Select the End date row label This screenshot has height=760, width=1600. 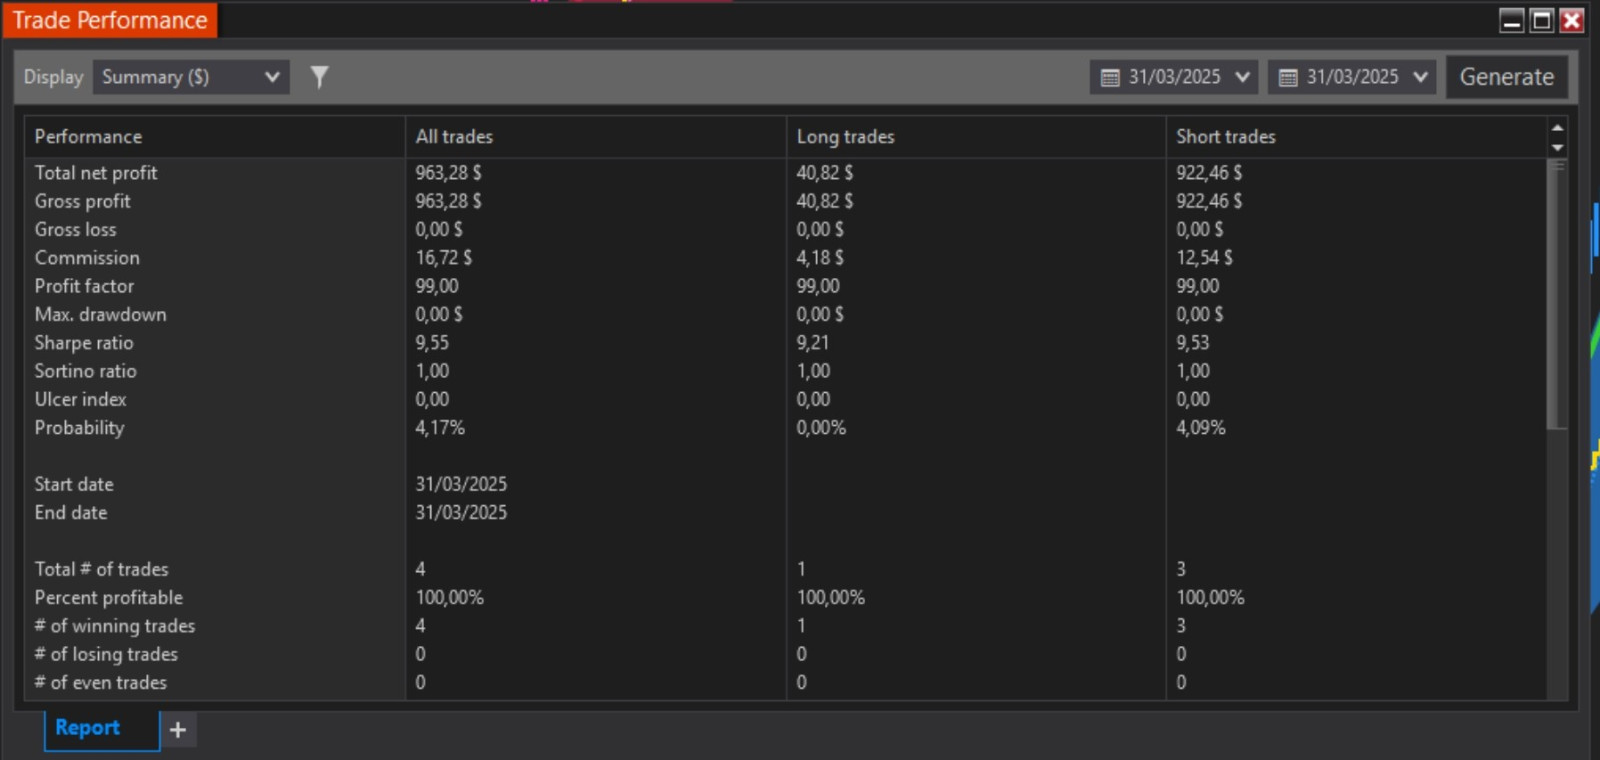click(71, 512)
